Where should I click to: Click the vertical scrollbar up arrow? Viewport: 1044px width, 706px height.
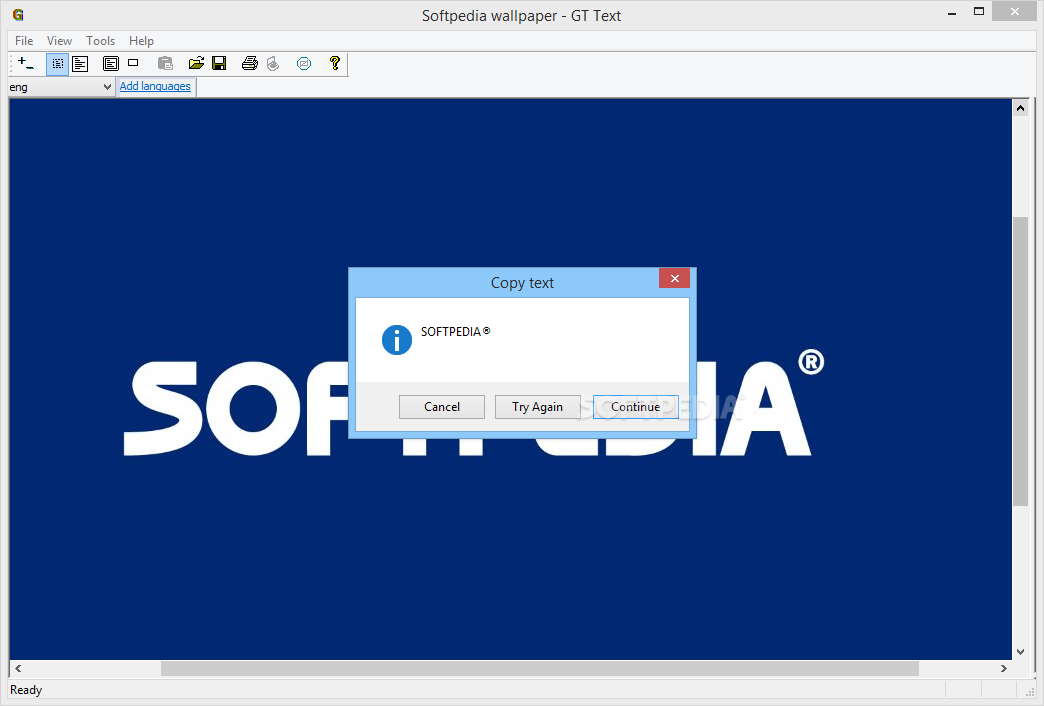[x=1021, y=108]
